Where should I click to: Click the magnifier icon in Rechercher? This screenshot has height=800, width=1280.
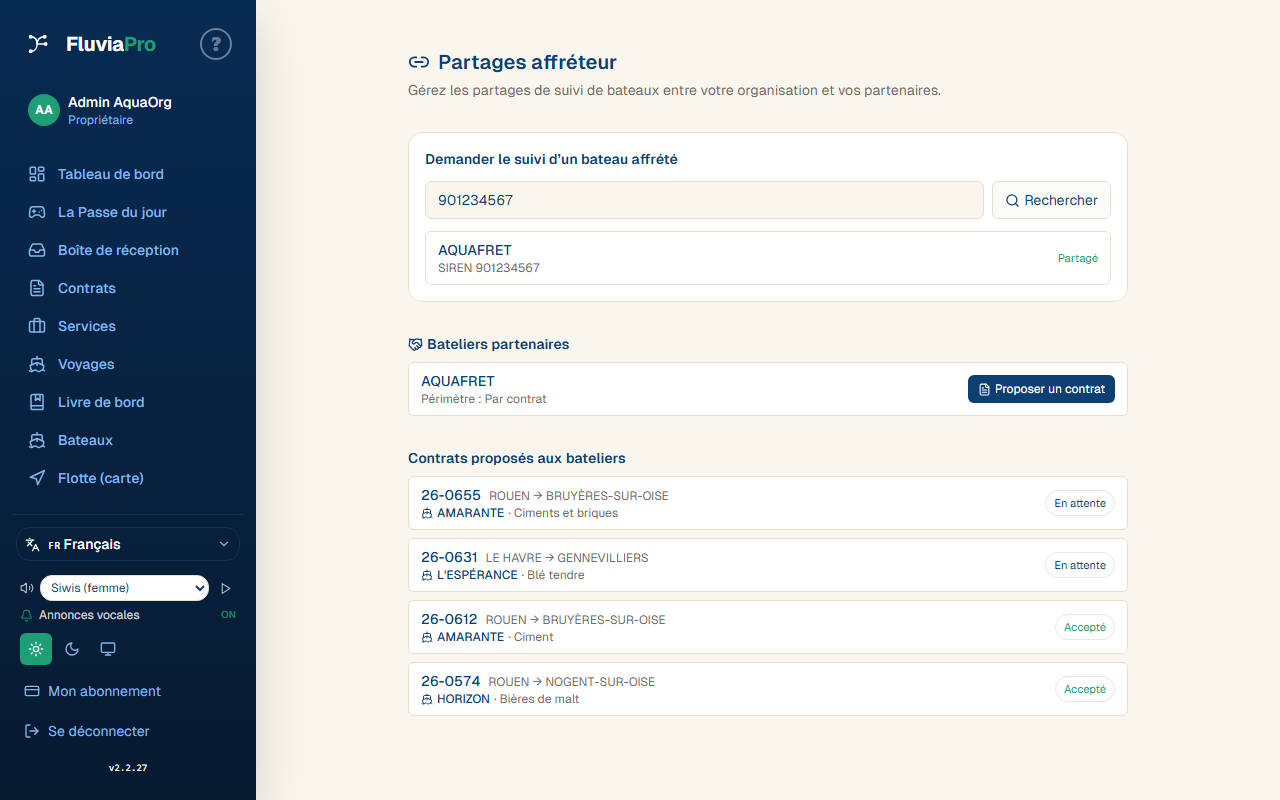[1012, 200]
